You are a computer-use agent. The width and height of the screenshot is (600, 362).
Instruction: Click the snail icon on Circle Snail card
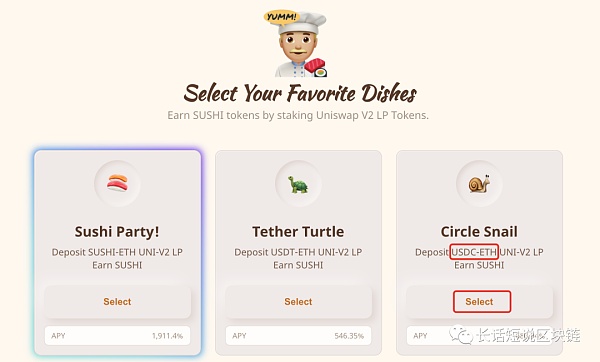479,184
